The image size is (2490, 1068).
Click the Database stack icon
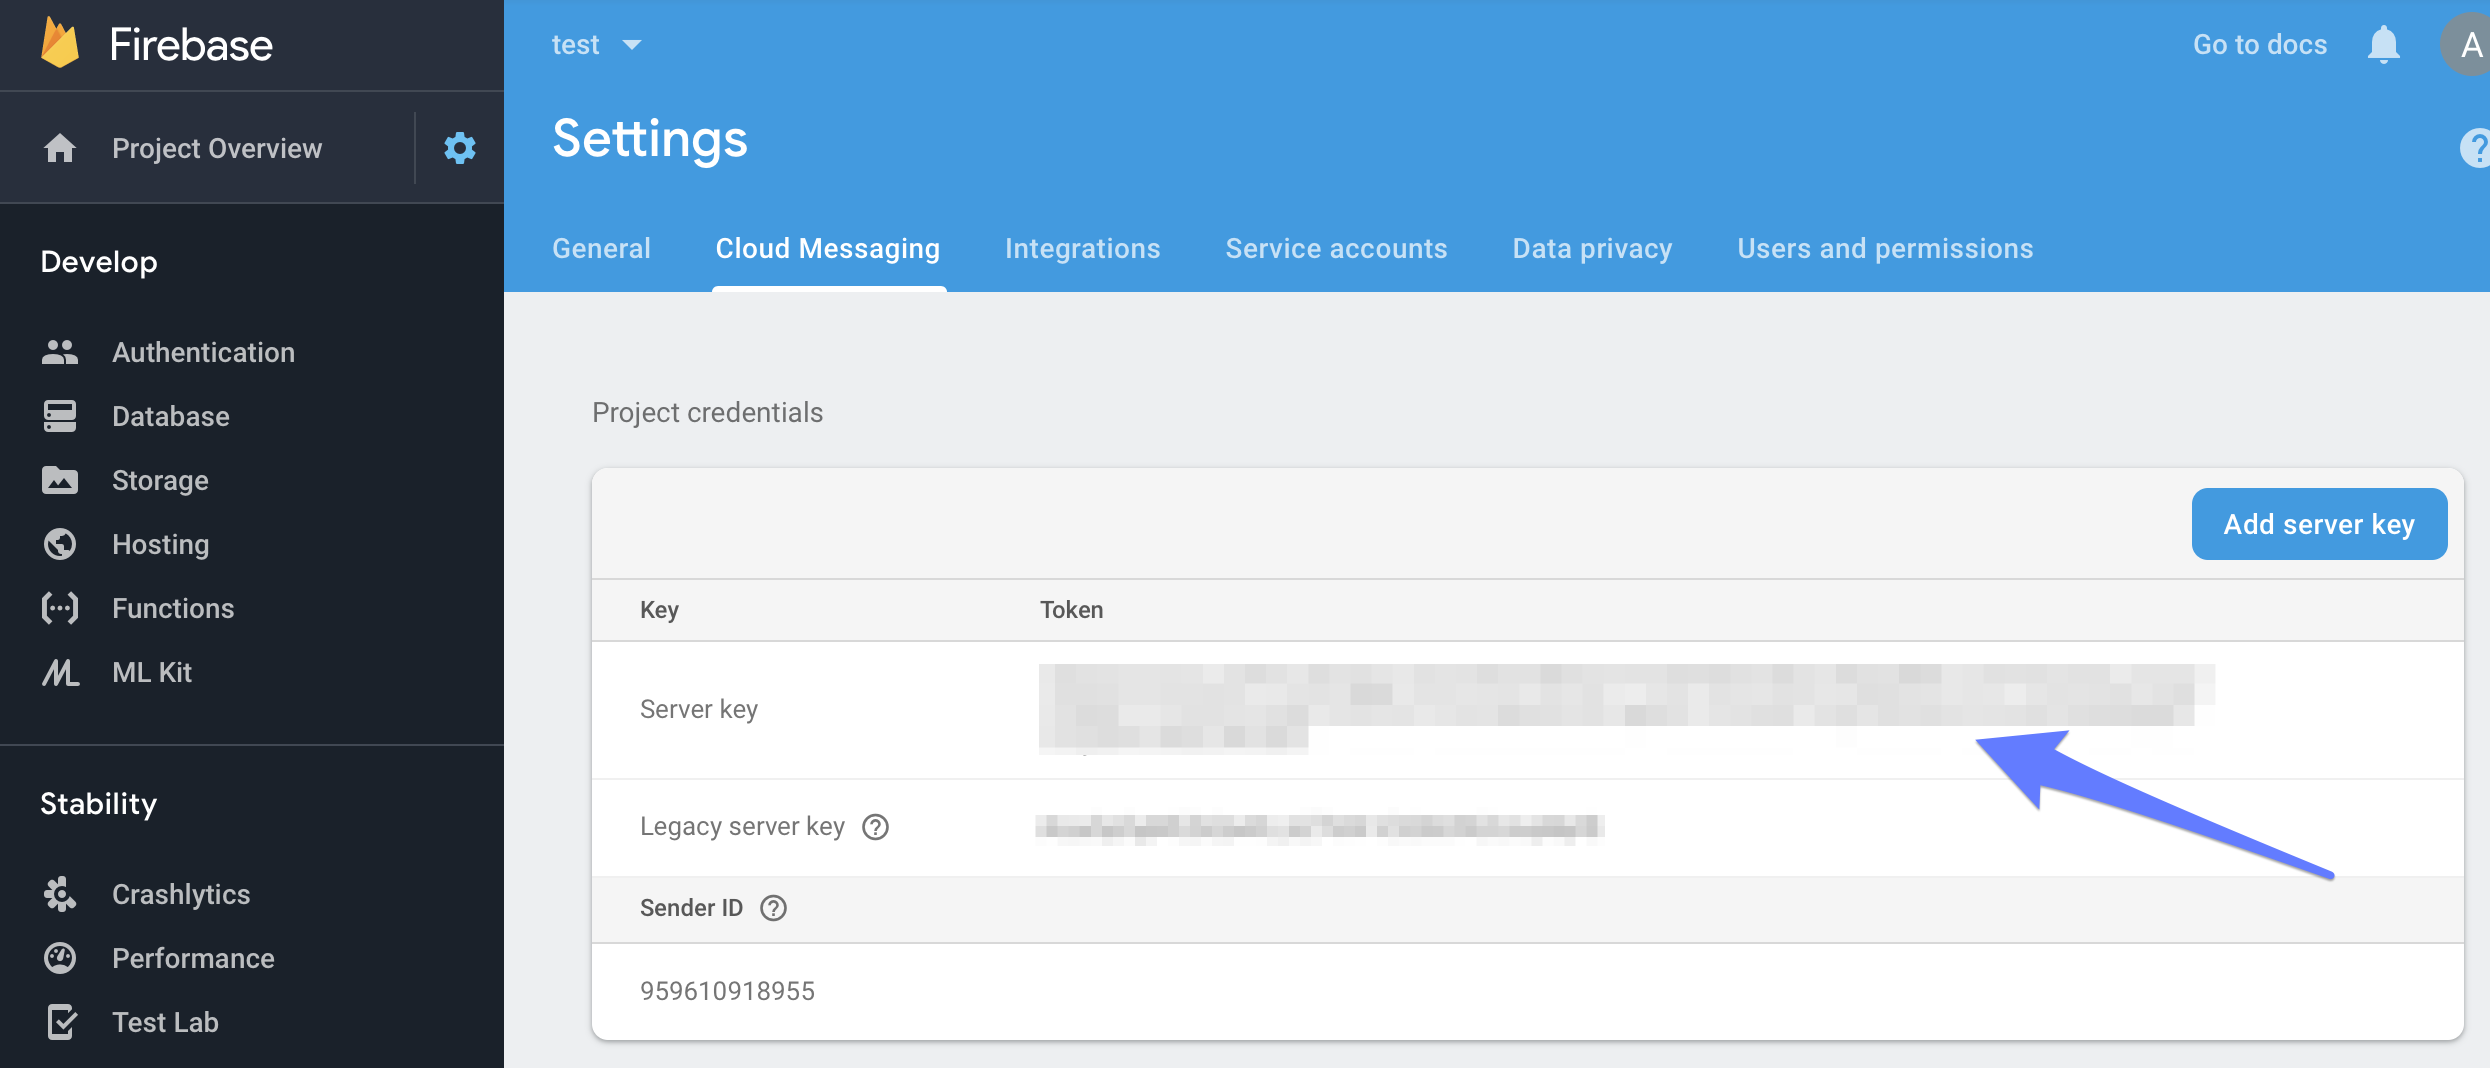tap(60, 416)
